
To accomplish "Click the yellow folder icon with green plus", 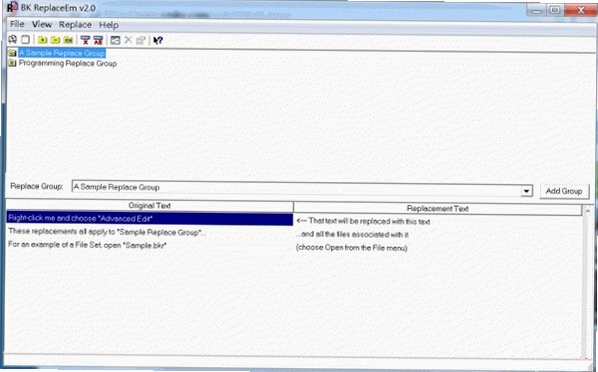I will 42,40.
